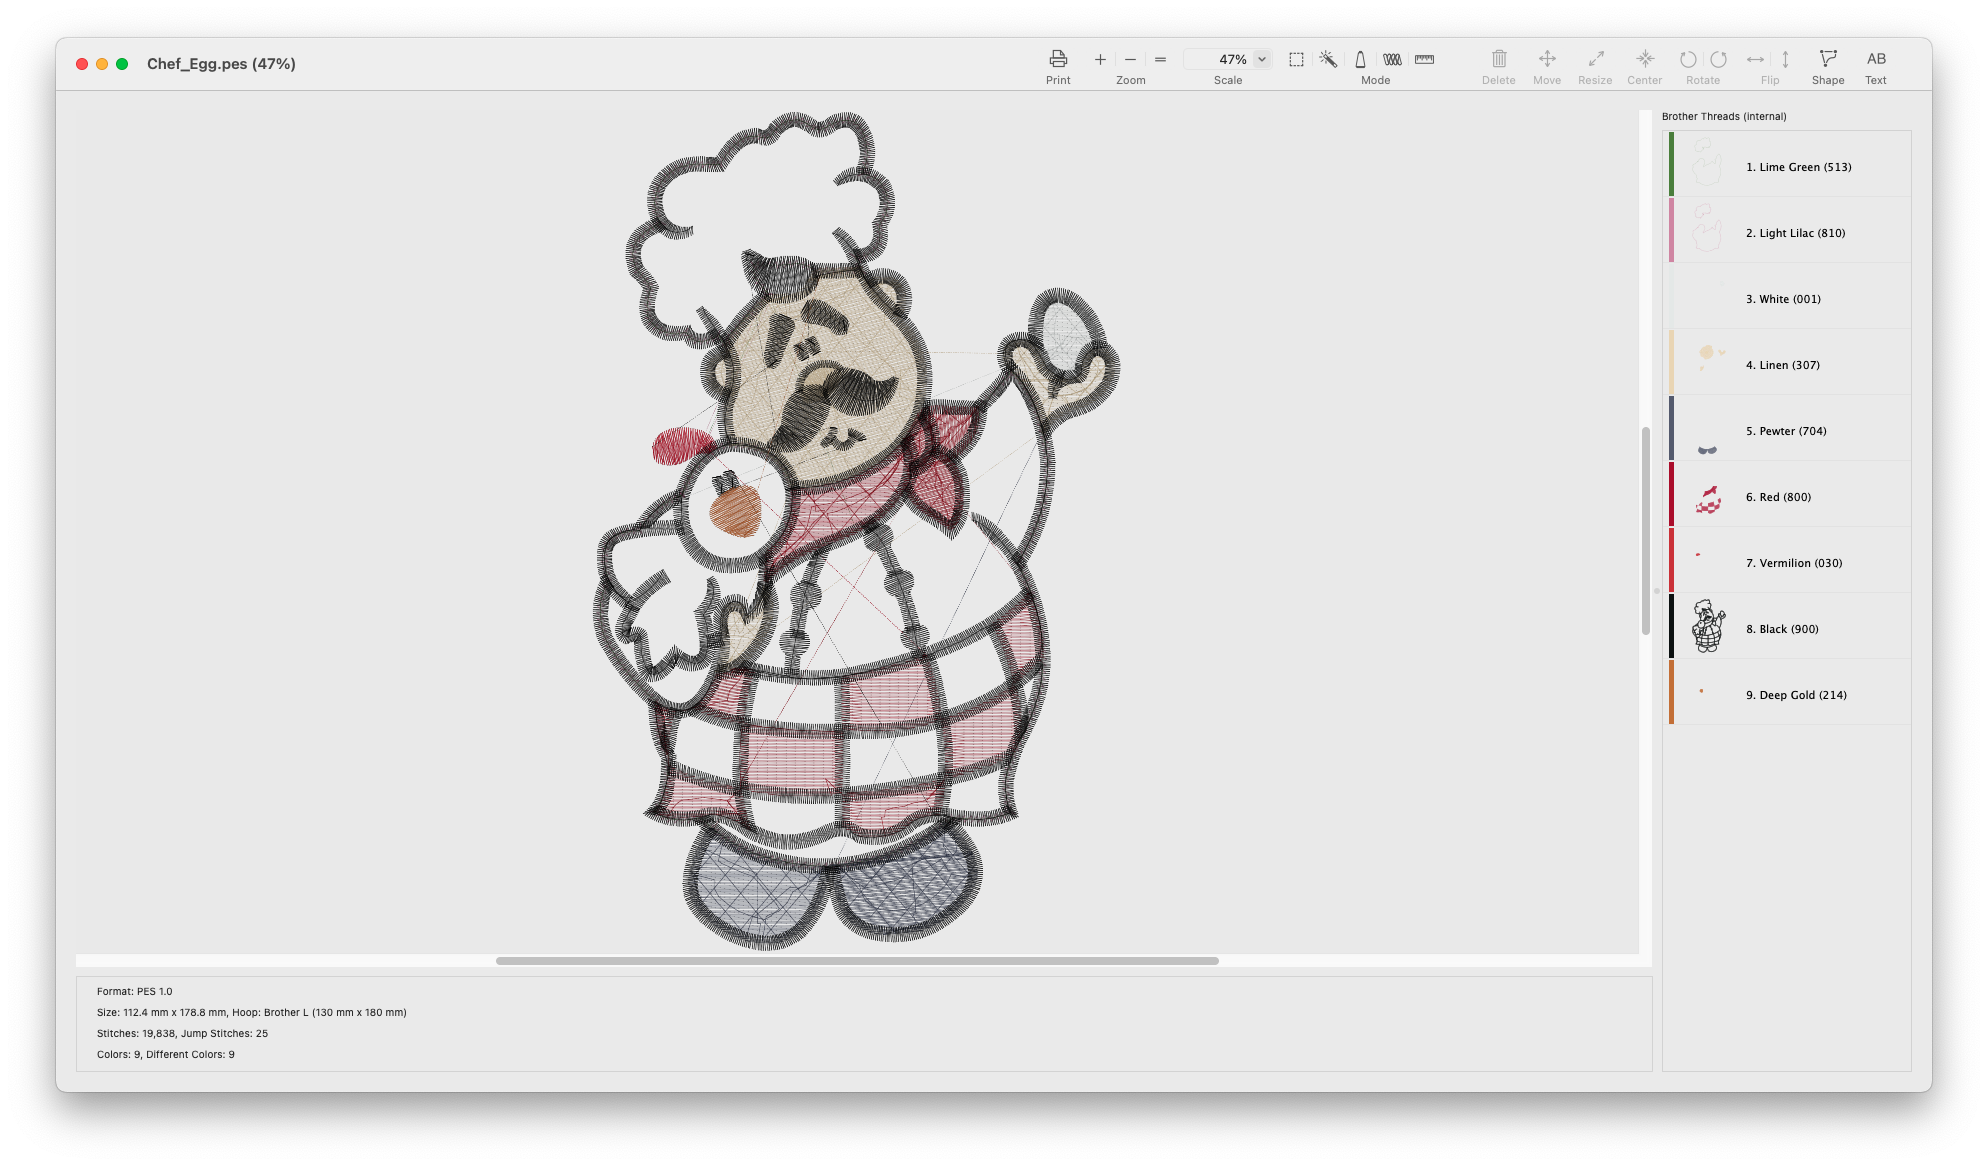
Task: Click the needle point mode icon
Action: (1360, 59)
